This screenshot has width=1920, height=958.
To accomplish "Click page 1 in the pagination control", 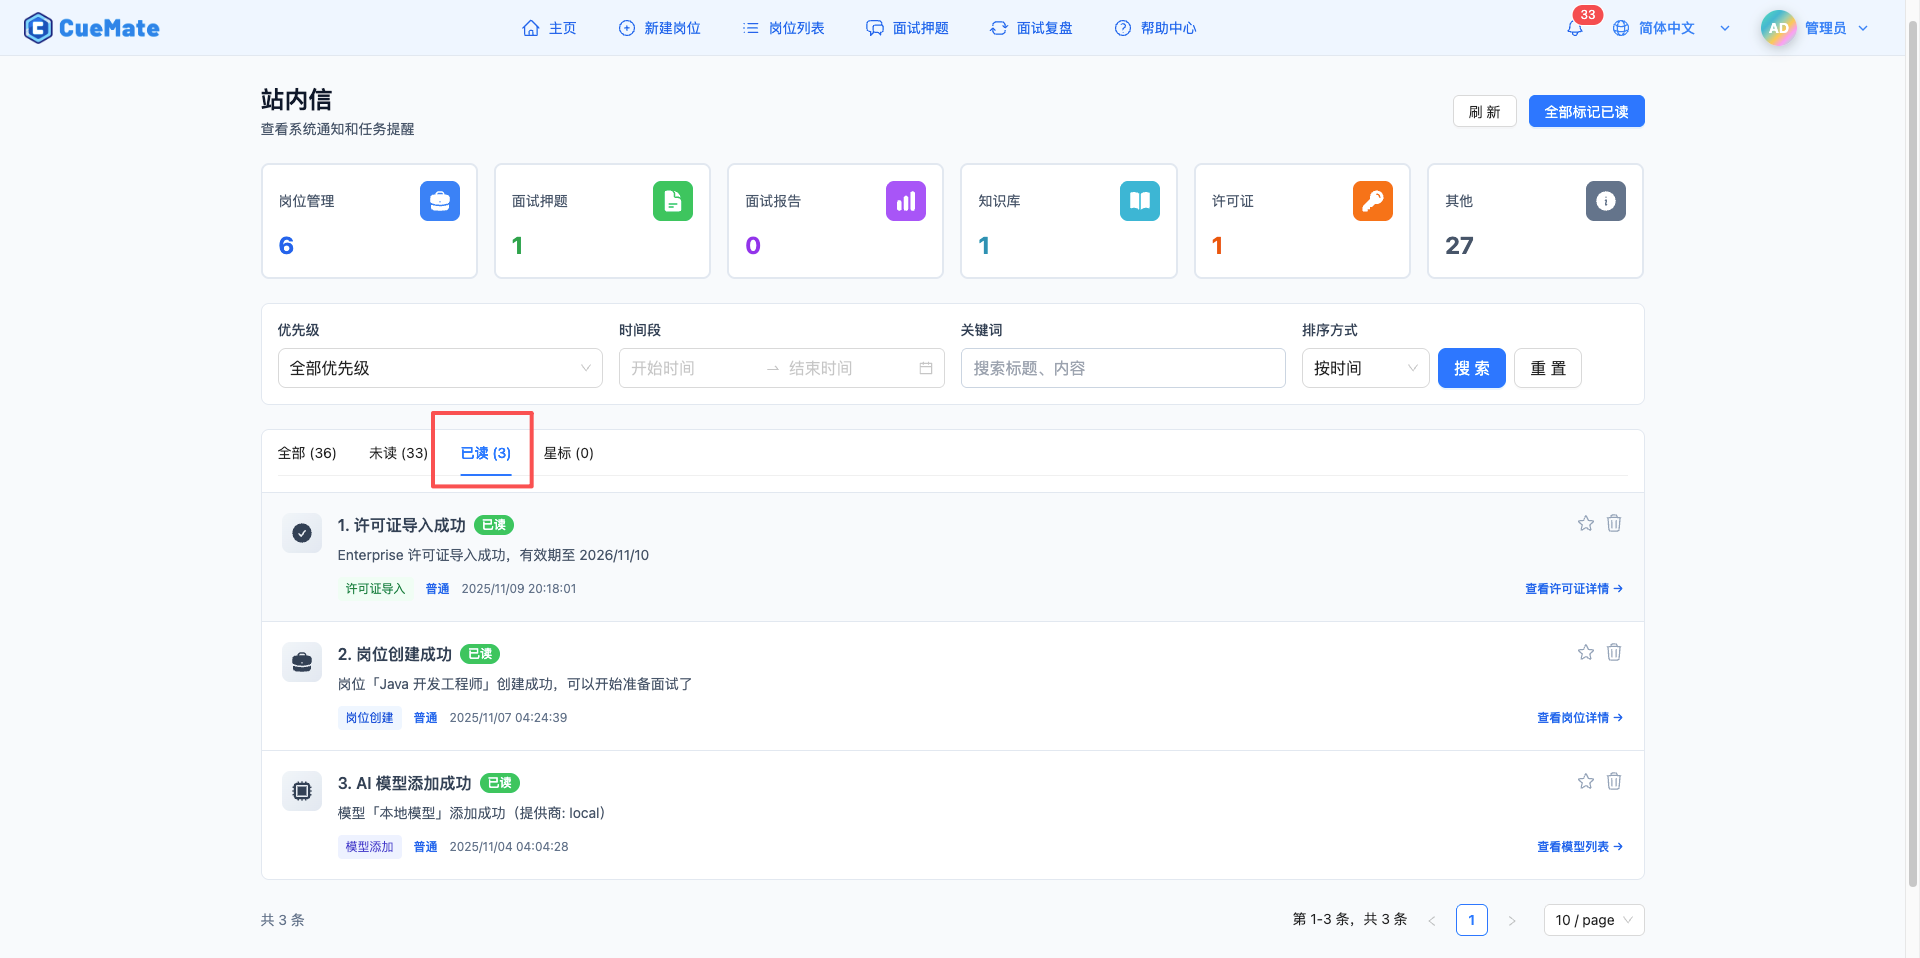I will 1471,920.
